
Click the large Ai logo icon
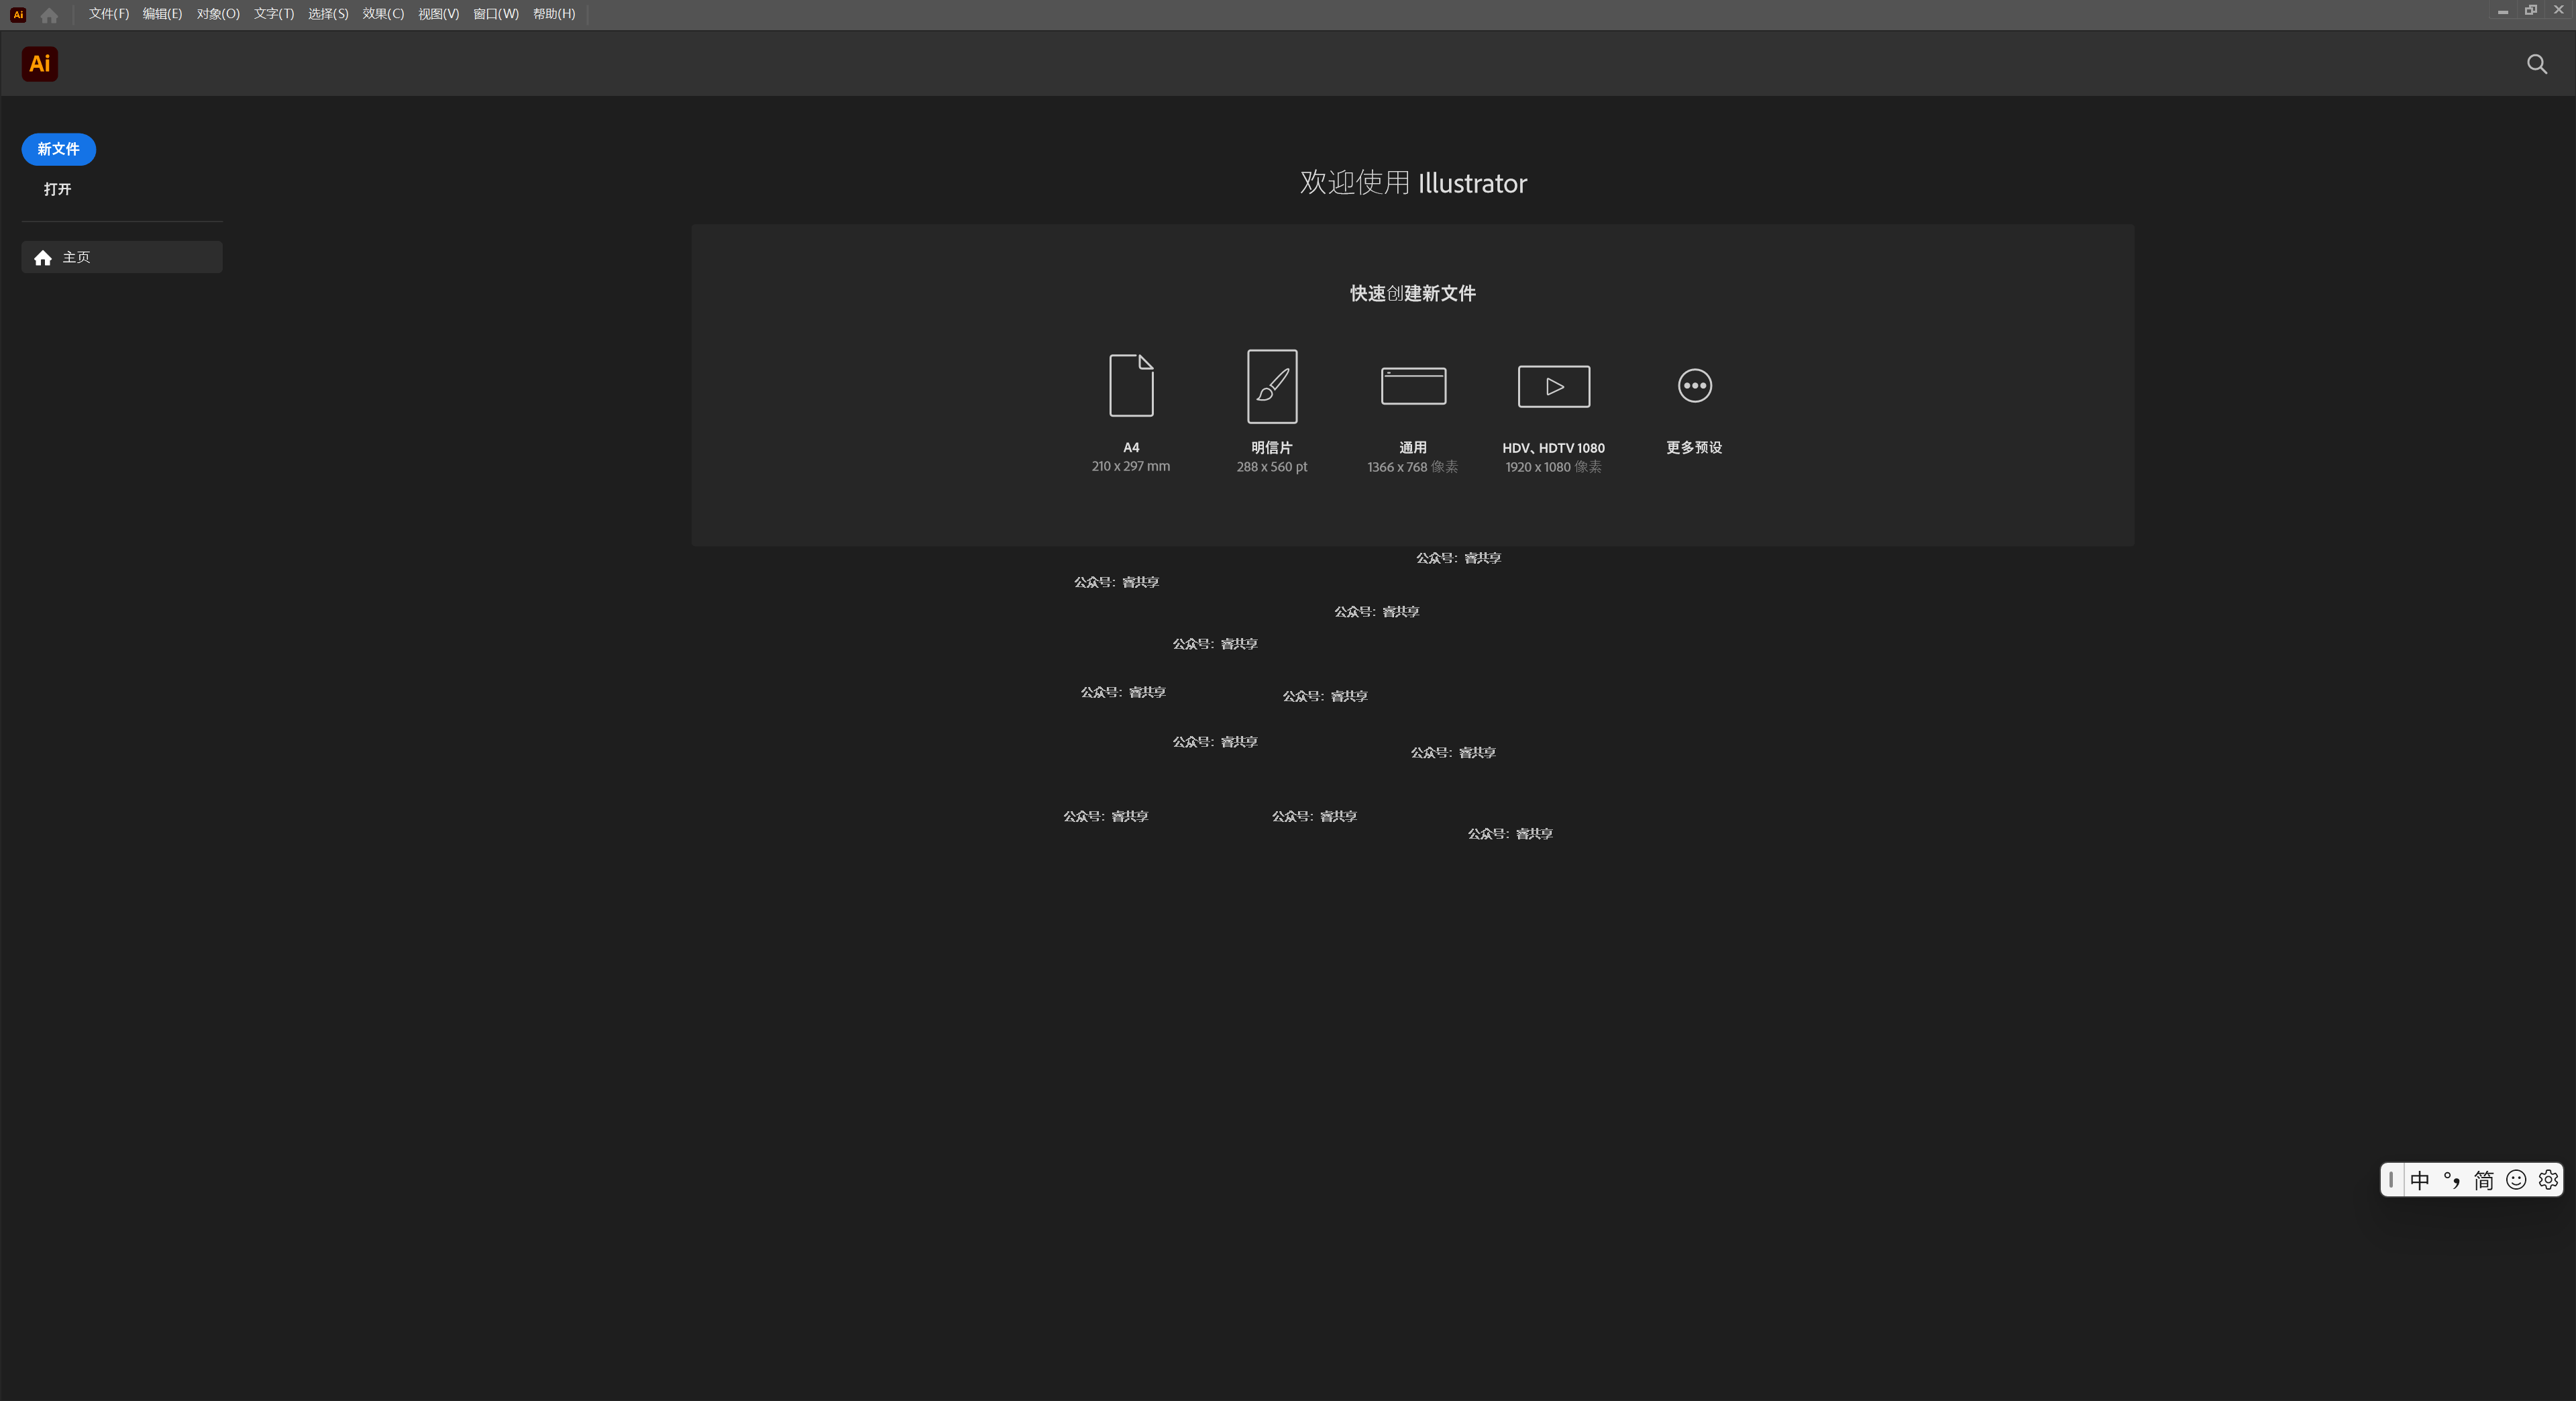point(40,64)
